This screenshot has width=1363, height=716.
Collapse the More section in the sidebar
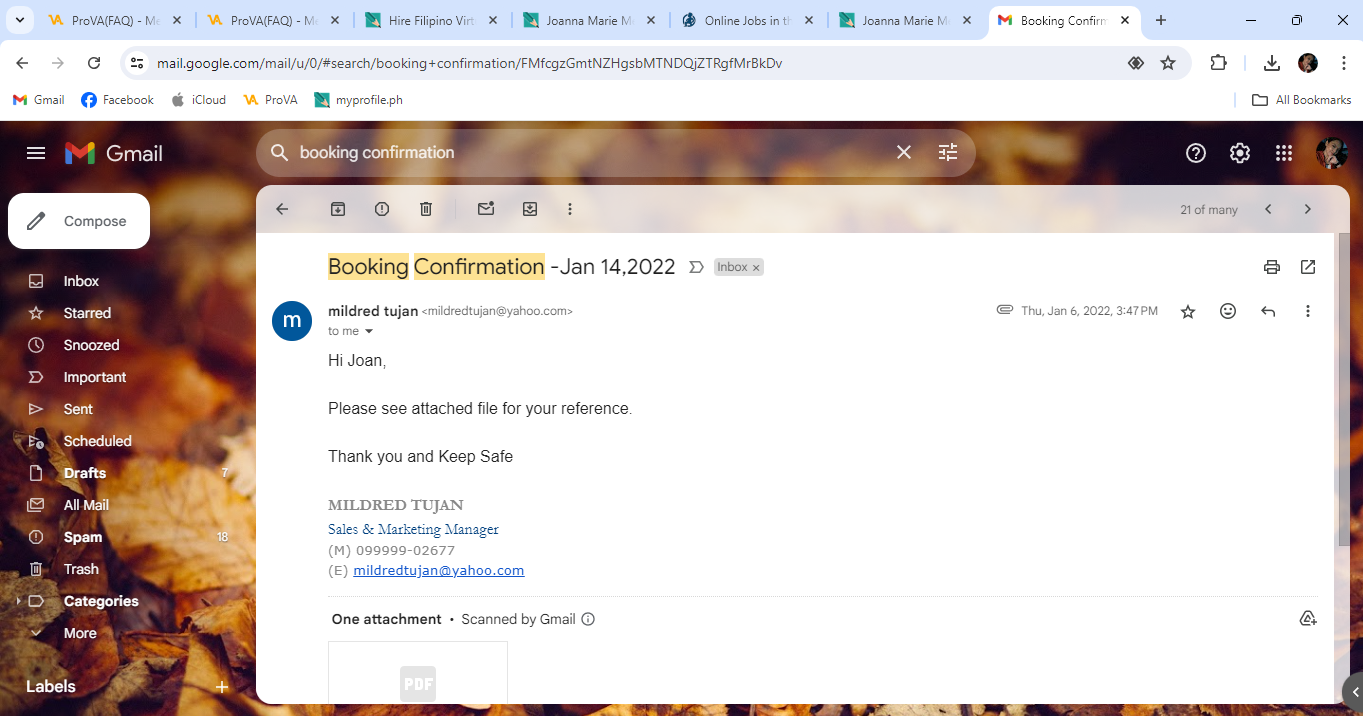click(x=80, y=633)
